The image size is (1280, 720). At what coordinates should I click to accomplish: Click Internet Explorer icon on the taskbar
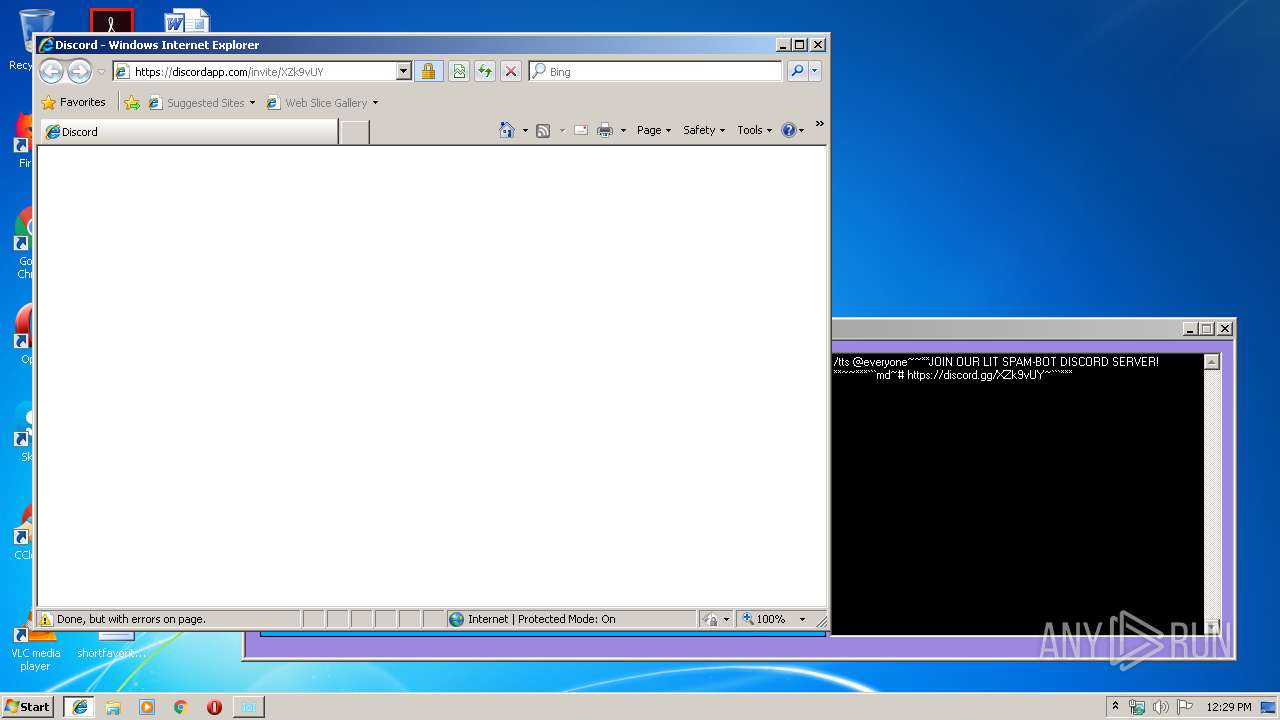click(x=79, y=707)
